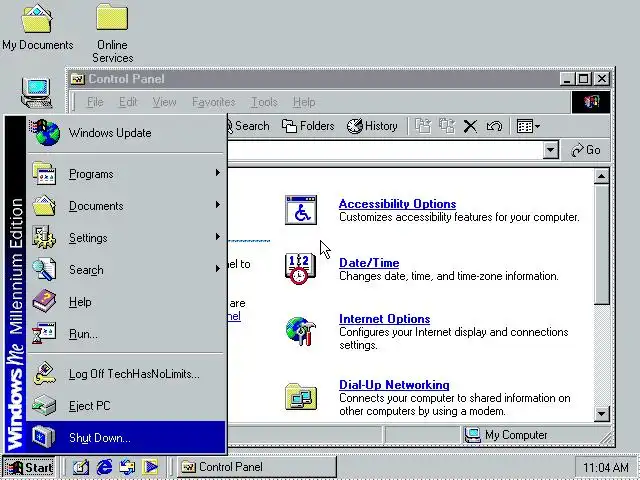Open the History toolbar button

pos(372,126)
